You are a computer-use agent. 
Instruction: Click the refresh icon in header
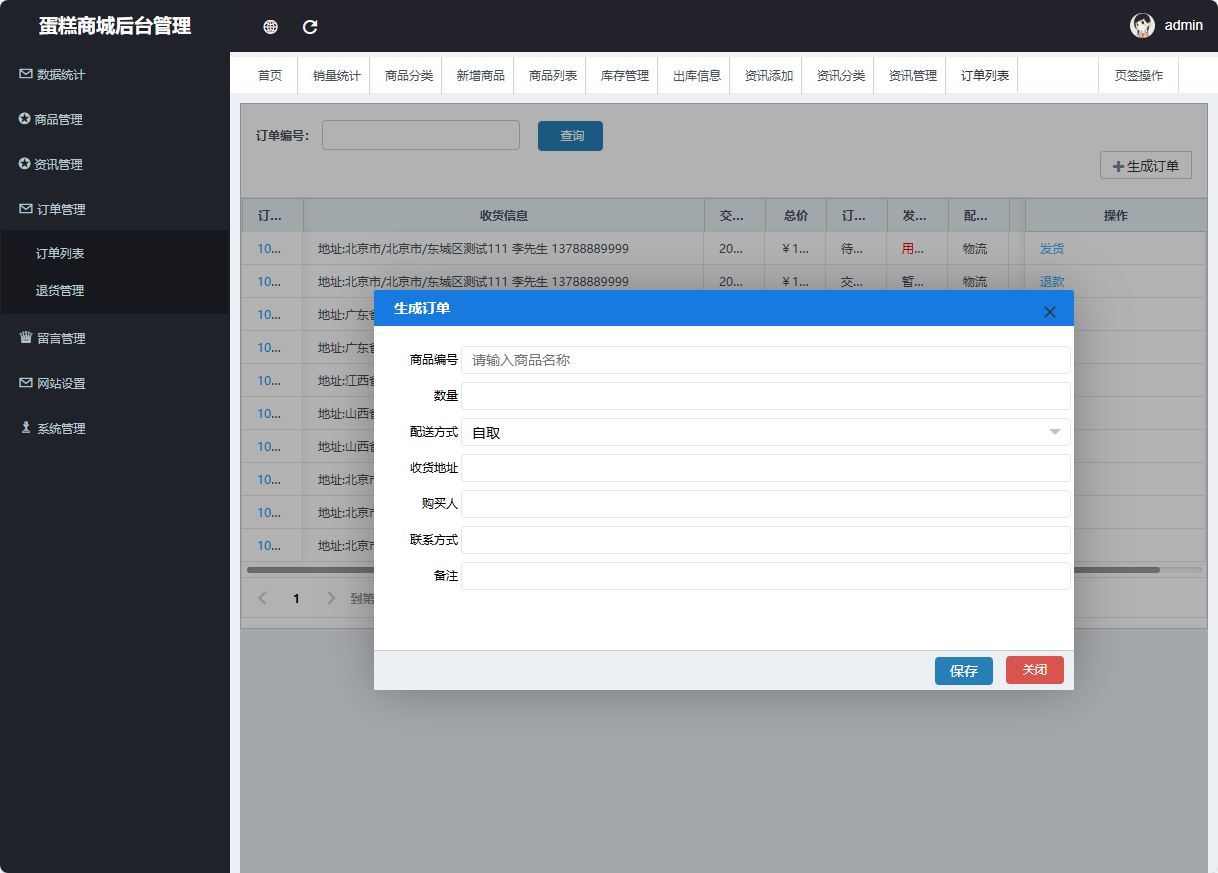pos(310,27)
